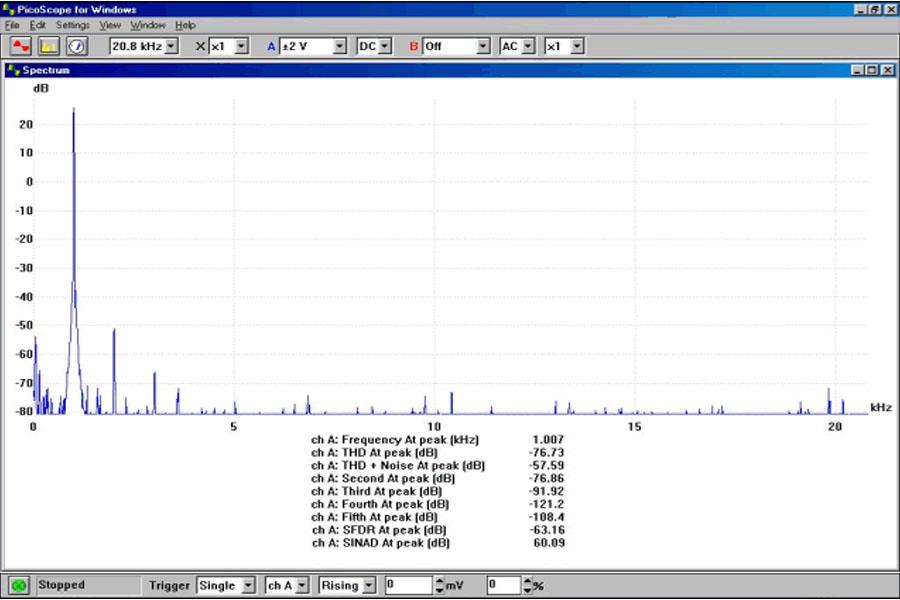Open the spectrum analyzer view icon

click(48, 46)
